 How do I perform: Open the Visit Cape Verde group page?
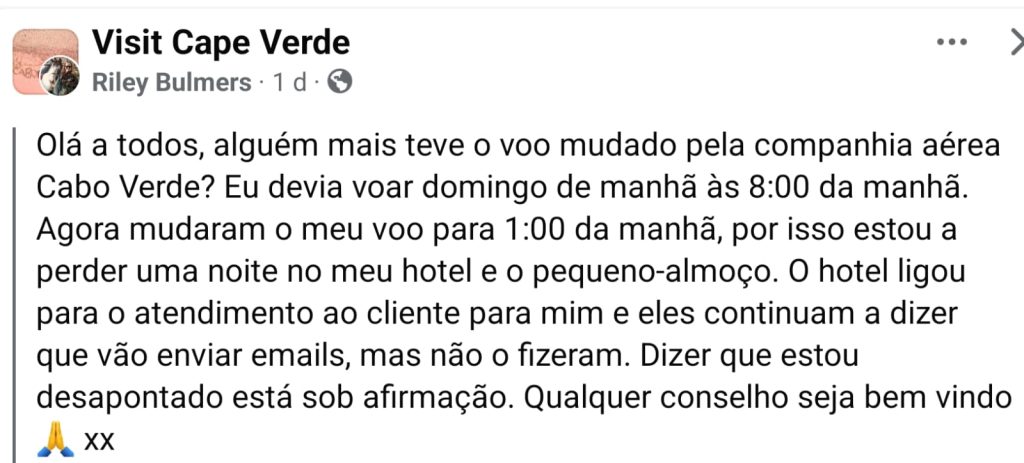pos(221,42)
